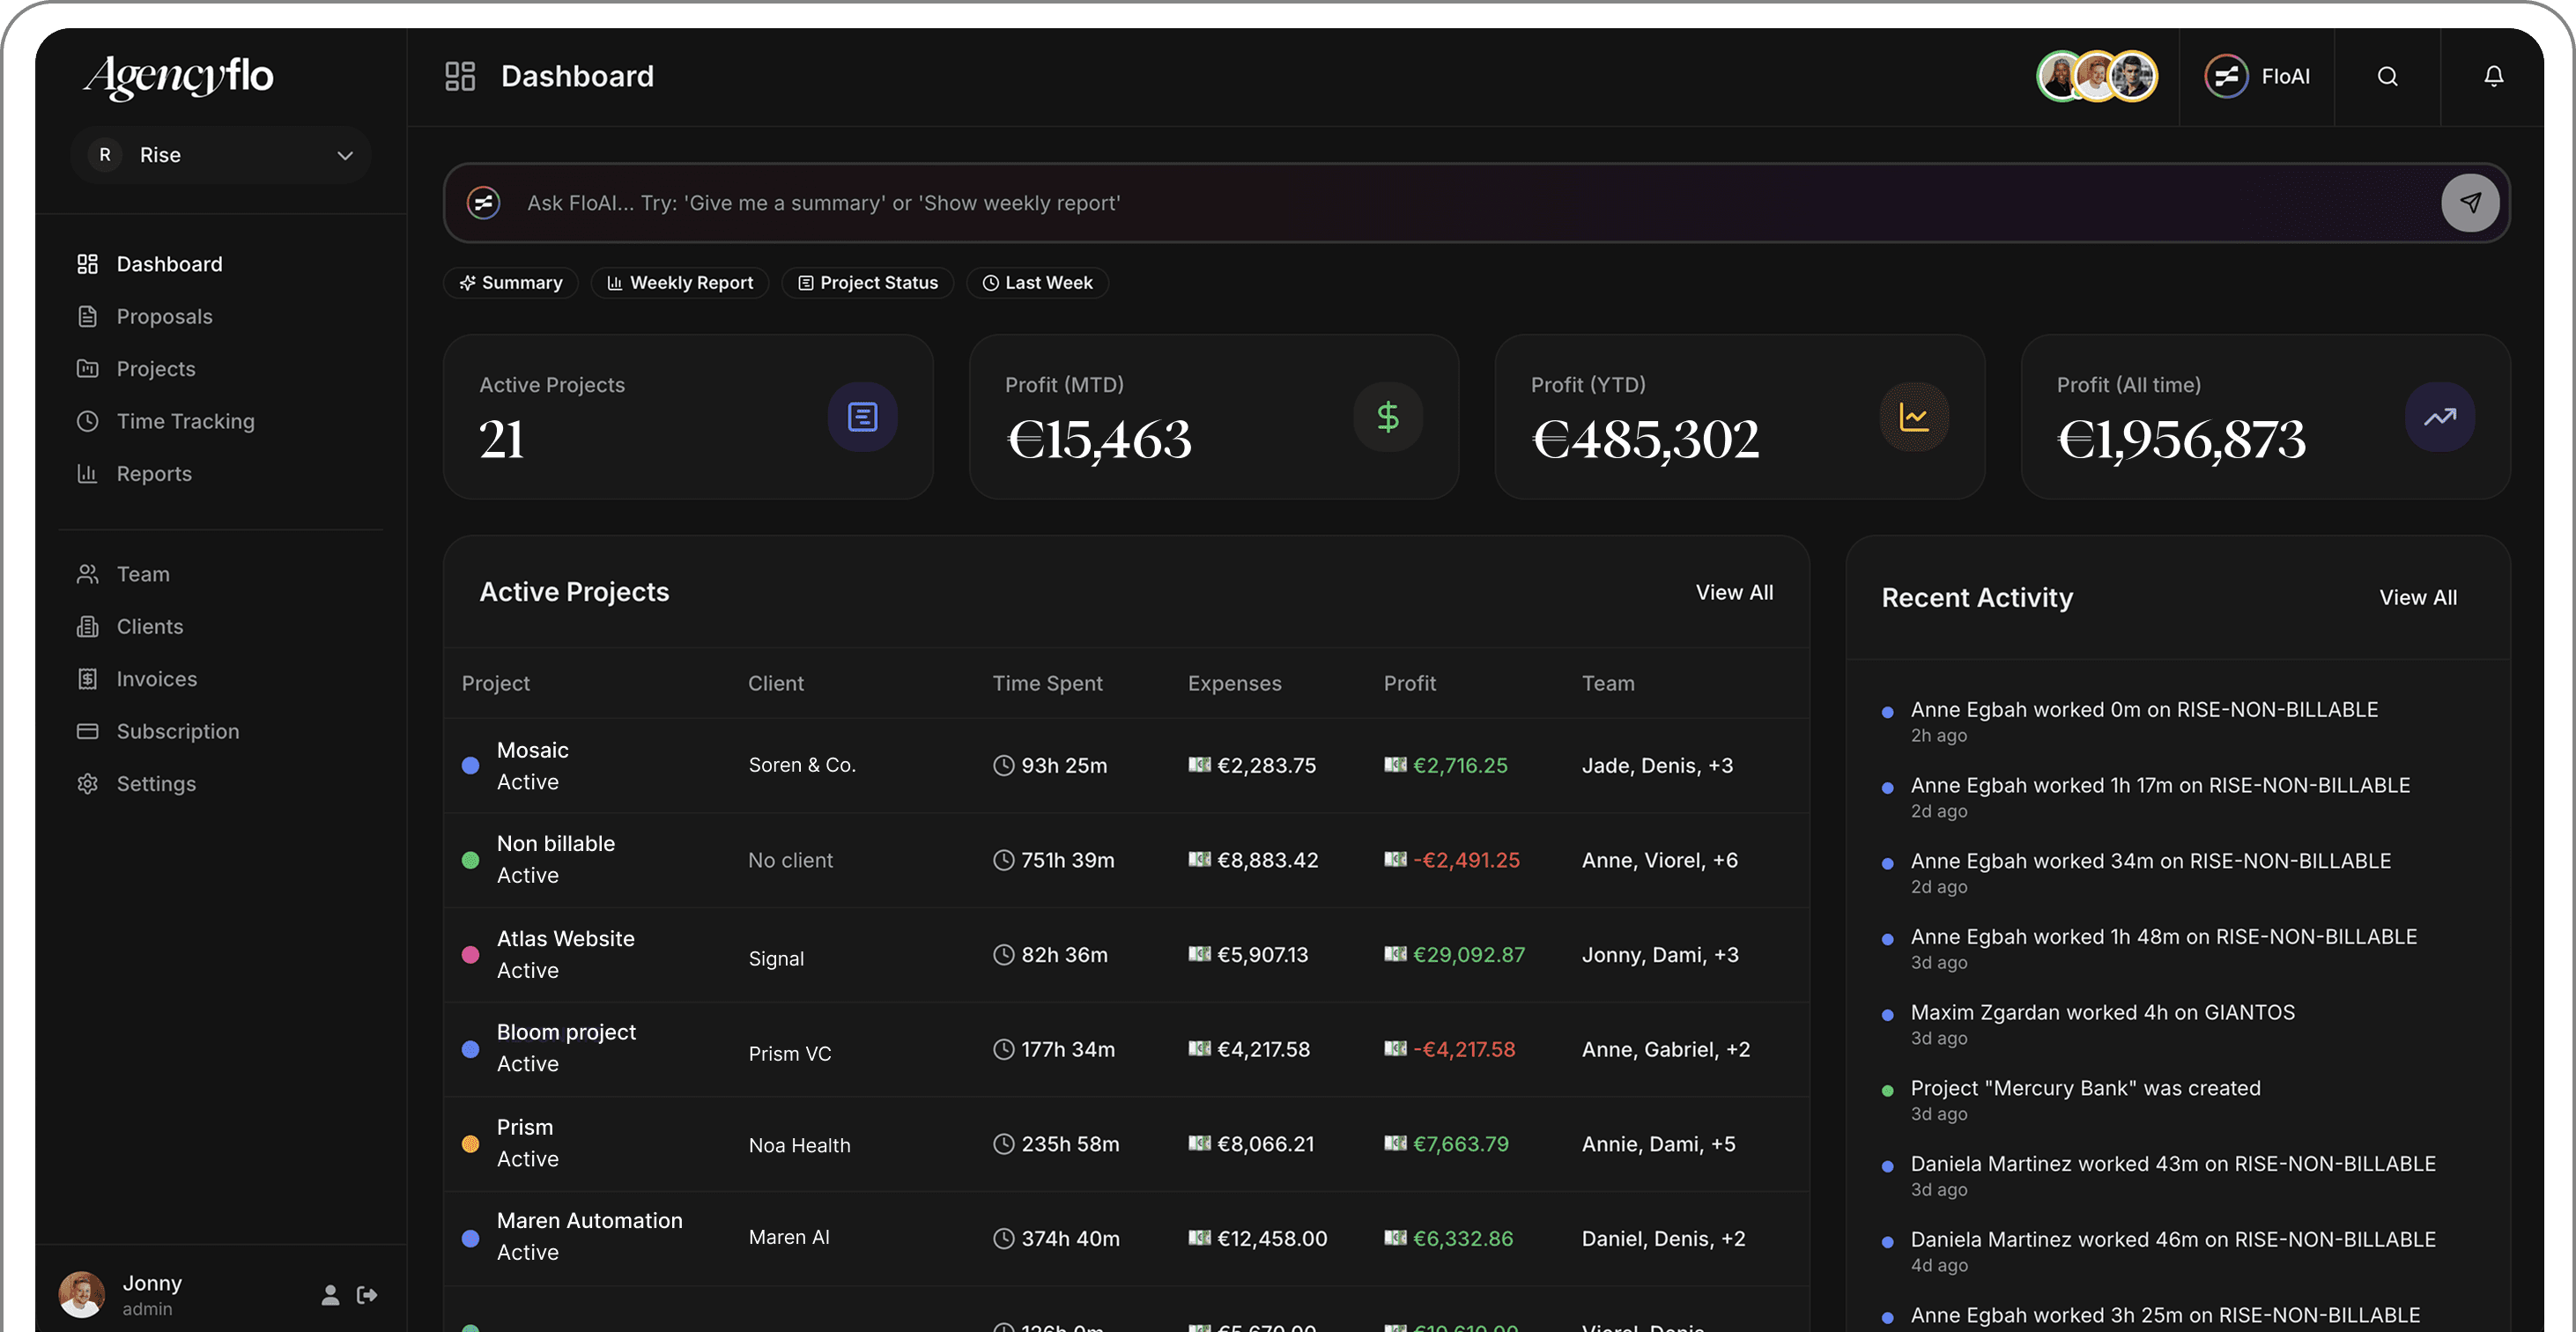The width and height of the screenshot is (2576, 1332).
Task: Click the dollar icon on the Profit MTD card
Action: coord(1388,417)
